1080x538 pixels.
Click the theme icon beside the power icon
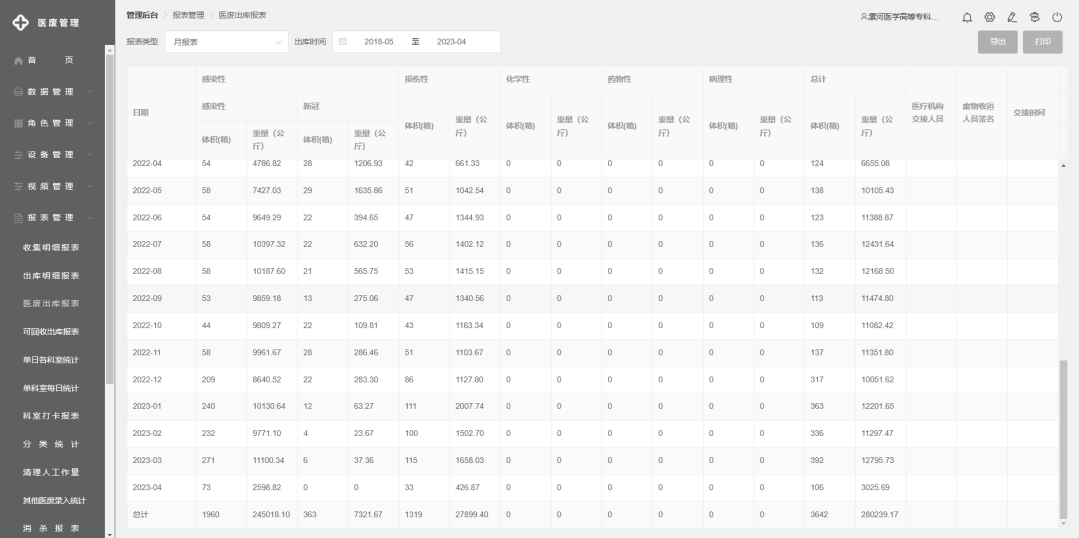click(1034, 17)
